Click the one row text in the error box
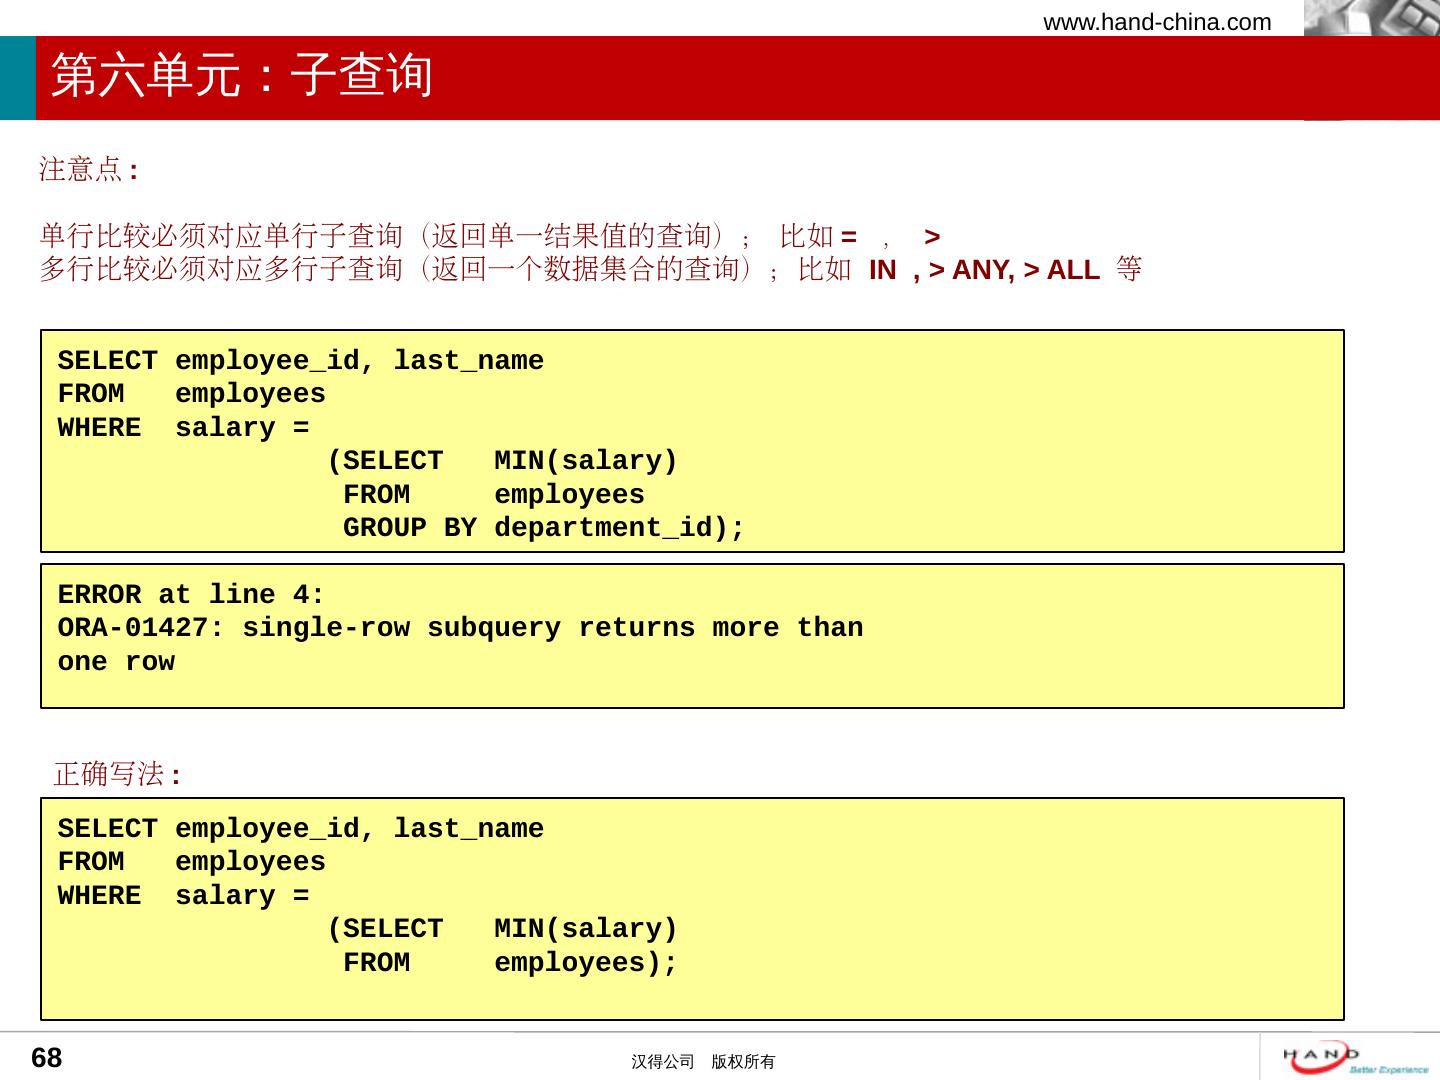This screenshot has height=1080, width=1440. tap(116, 662)
